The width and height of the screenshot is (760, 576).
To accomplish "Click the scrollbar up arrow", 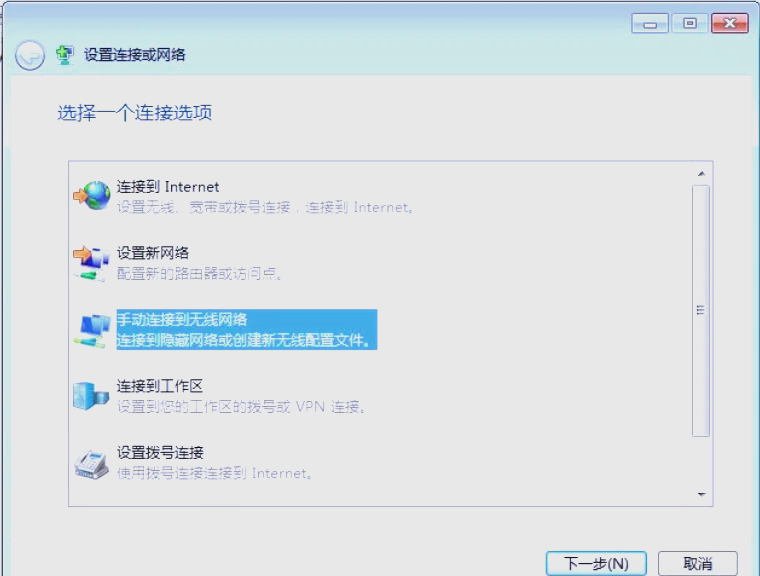I will 701,174.
